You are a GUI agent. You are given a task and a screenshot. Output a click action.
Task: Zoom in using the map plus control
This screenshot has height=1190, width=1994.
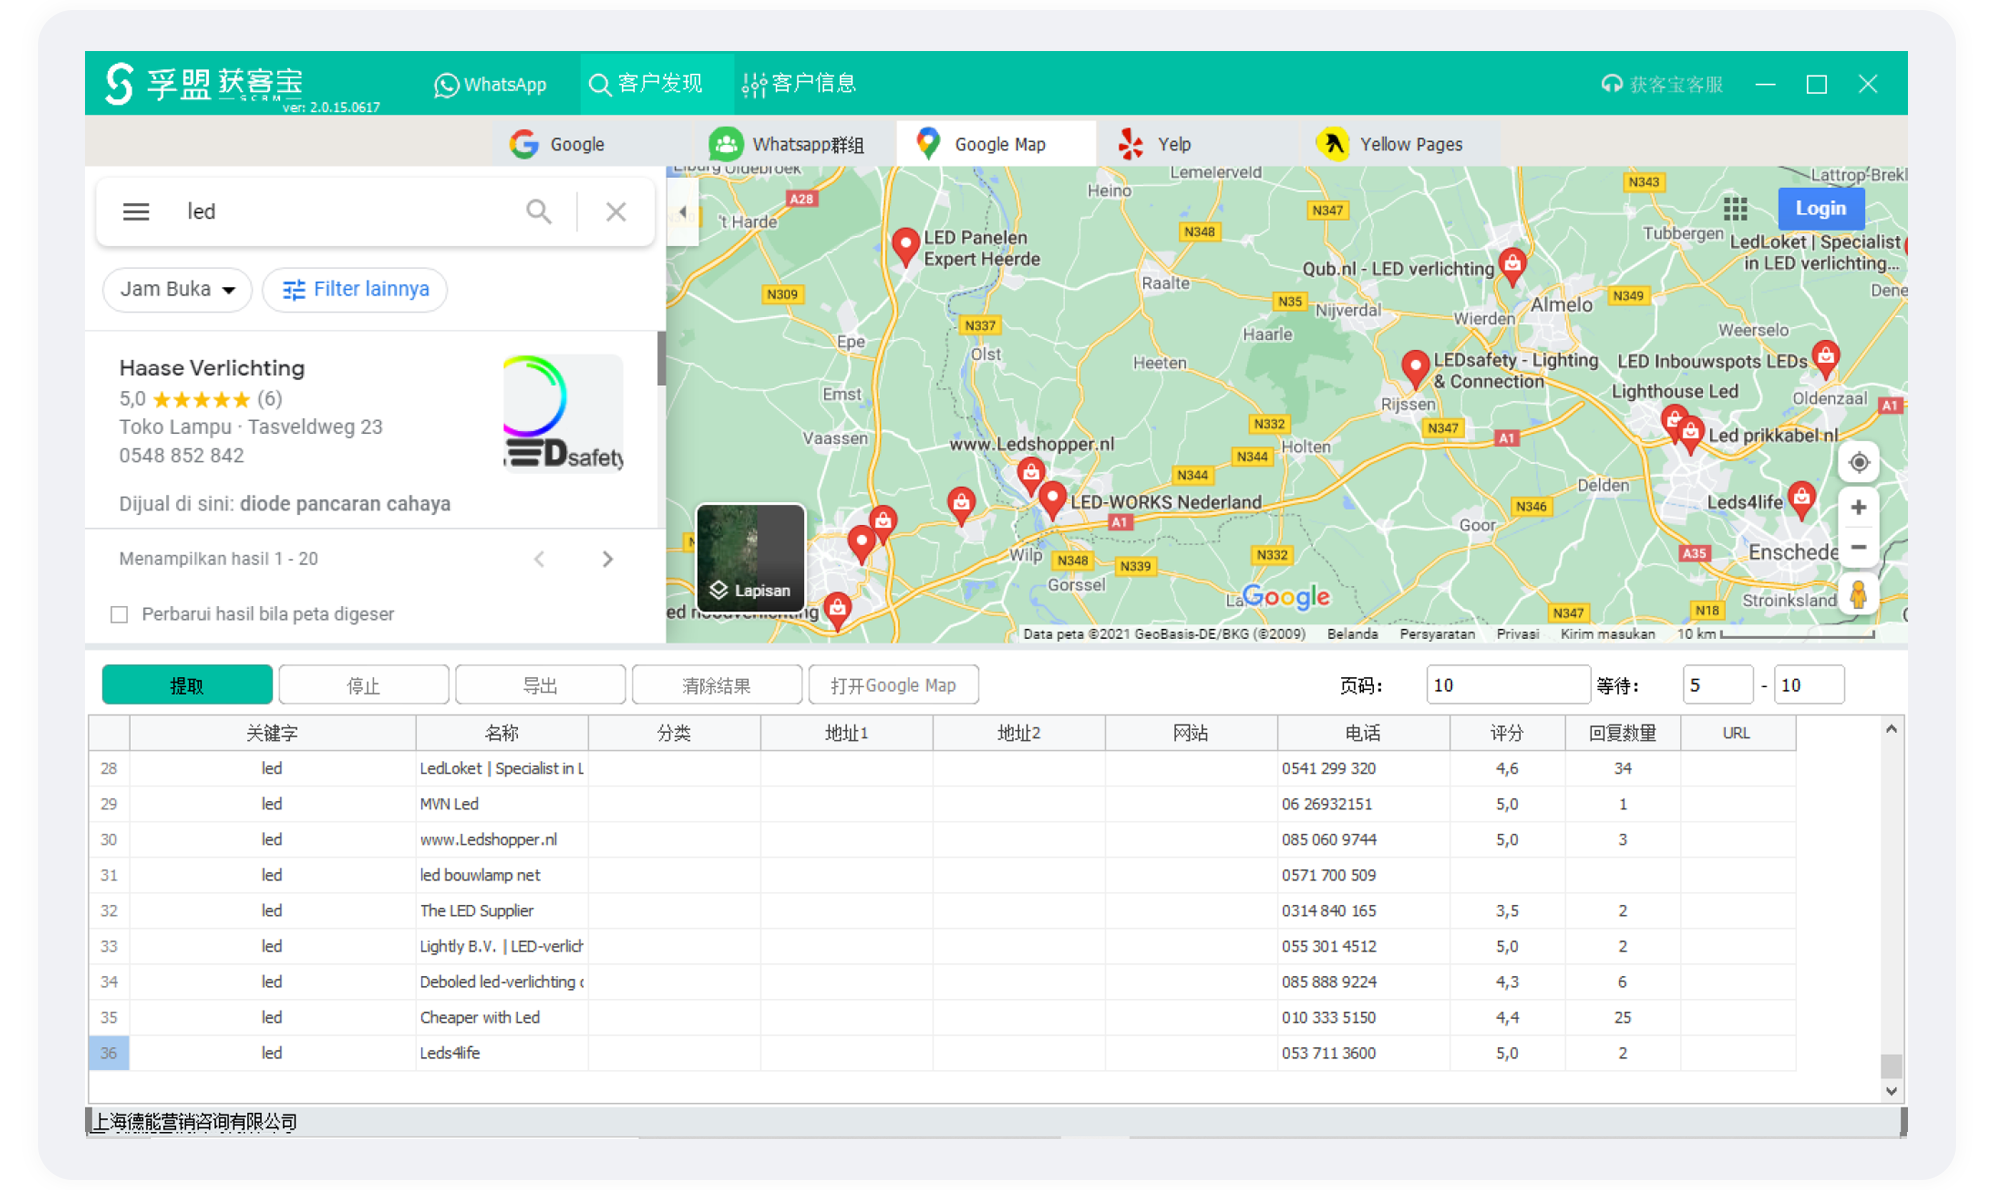click(x=1858, y=507)
